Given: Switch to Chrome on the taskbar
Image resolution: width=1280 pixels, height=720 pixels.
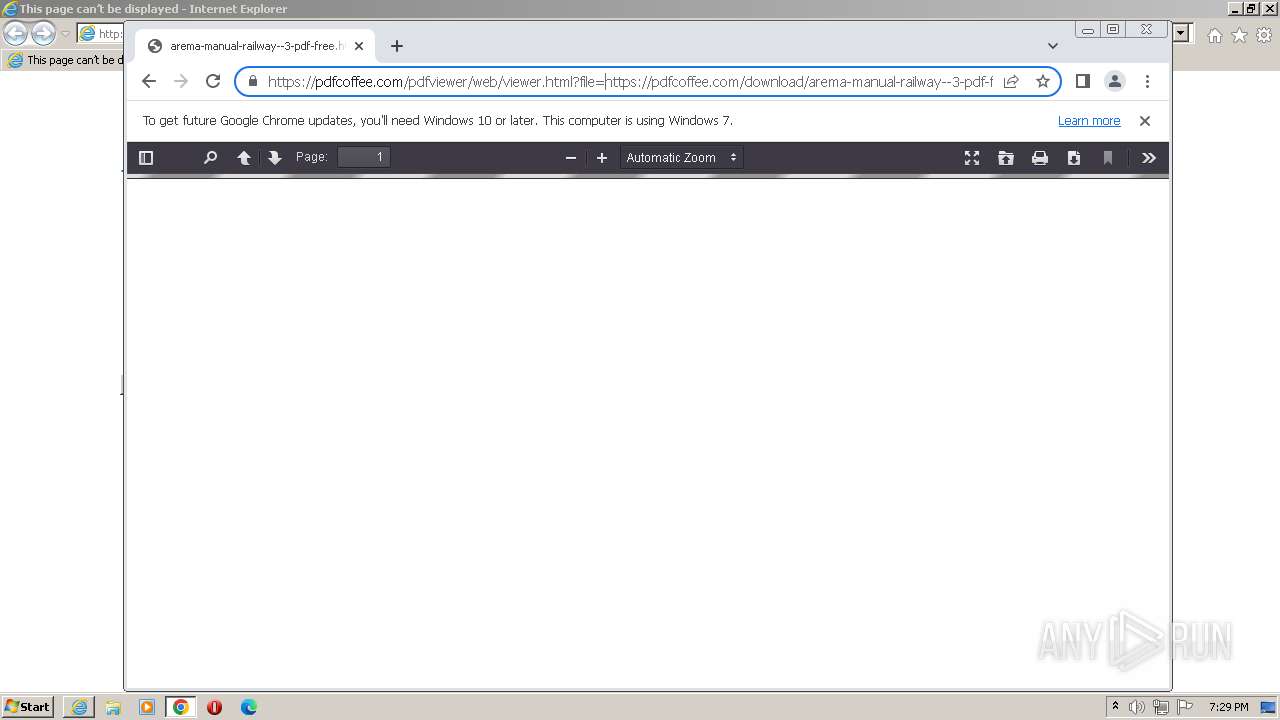Looking at the screenshot, I should point(181,707).
